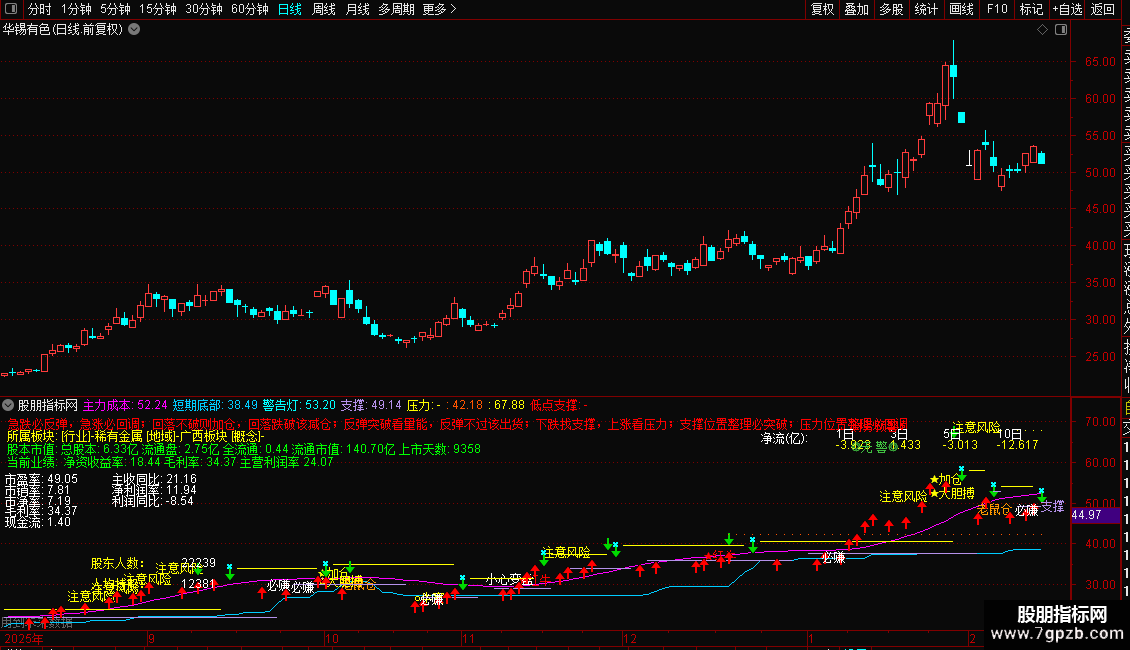The height and width of the screenshot is (650, 1130).
Task: Toggle the panel layout icon above chart
Action: 1061,30
